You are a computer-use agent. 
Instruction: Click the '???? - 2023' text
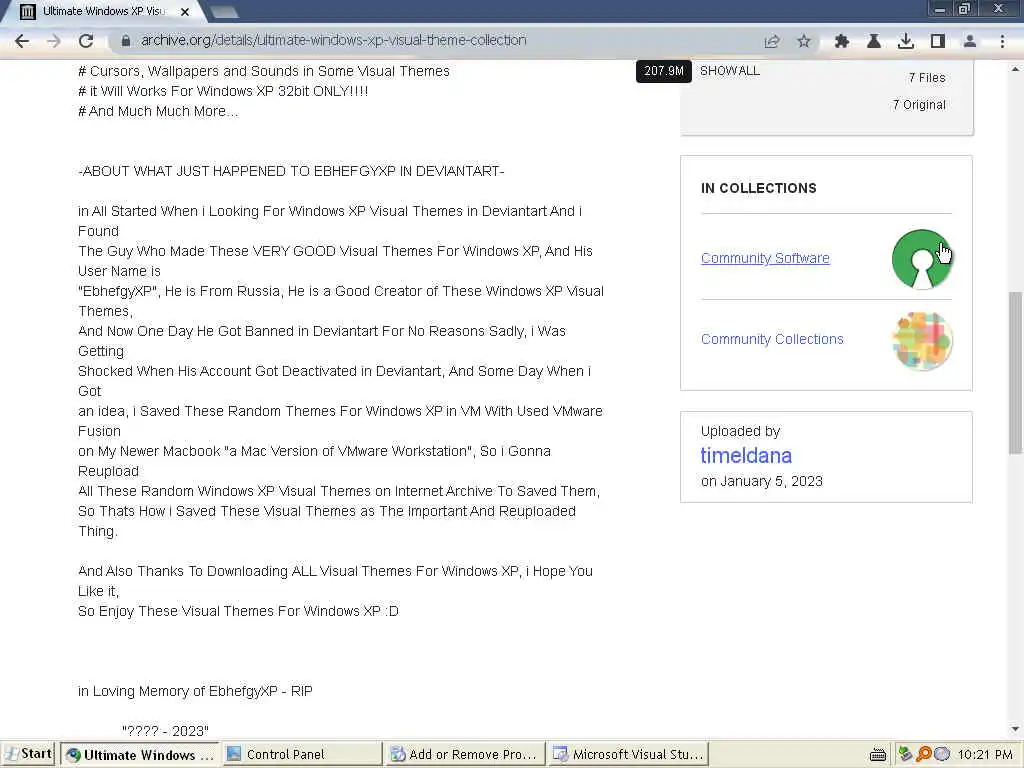click(x=165, y=731)
